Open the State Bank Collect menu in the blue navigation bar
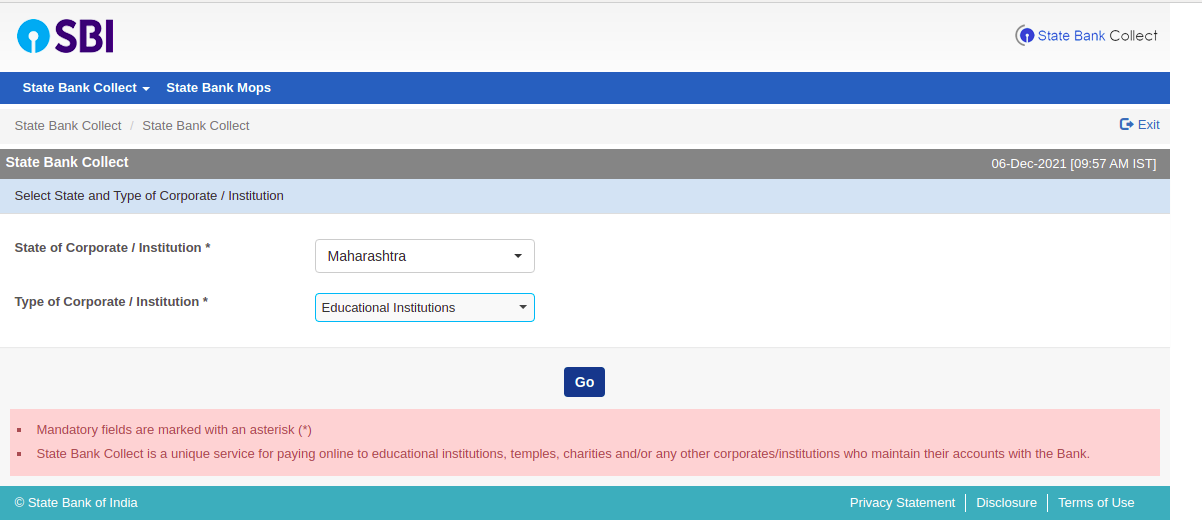The width and height of the screenshot is (1202, 529). tap(86, 88)
